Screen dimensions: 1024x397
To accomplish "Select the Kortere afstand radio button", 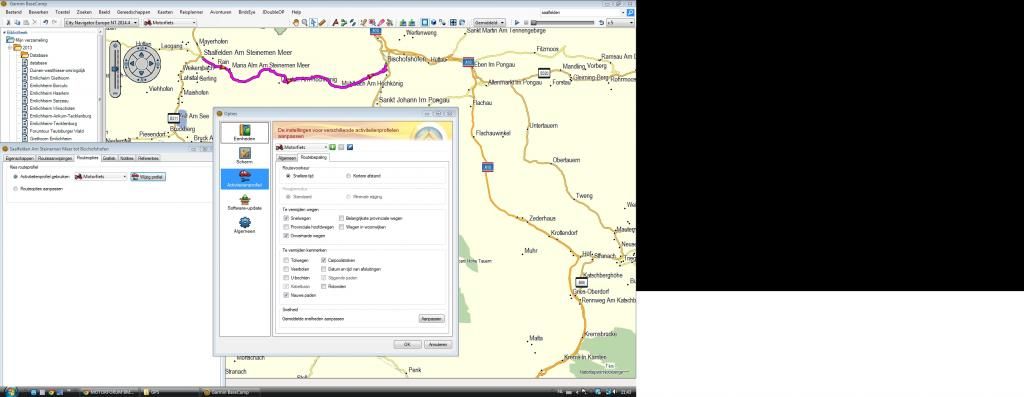I will point(348,176).
